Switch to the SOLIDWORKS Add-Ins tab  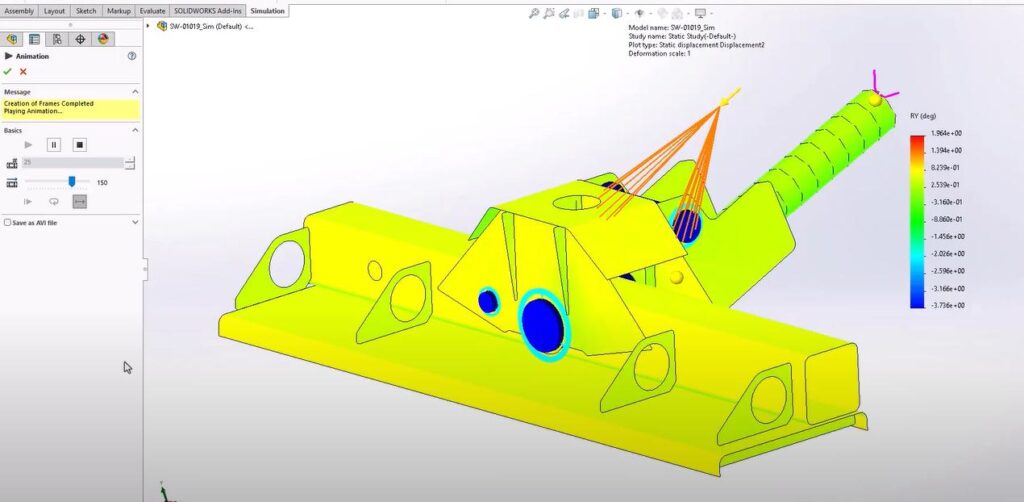pyautogui.click(x=208, y=11)
